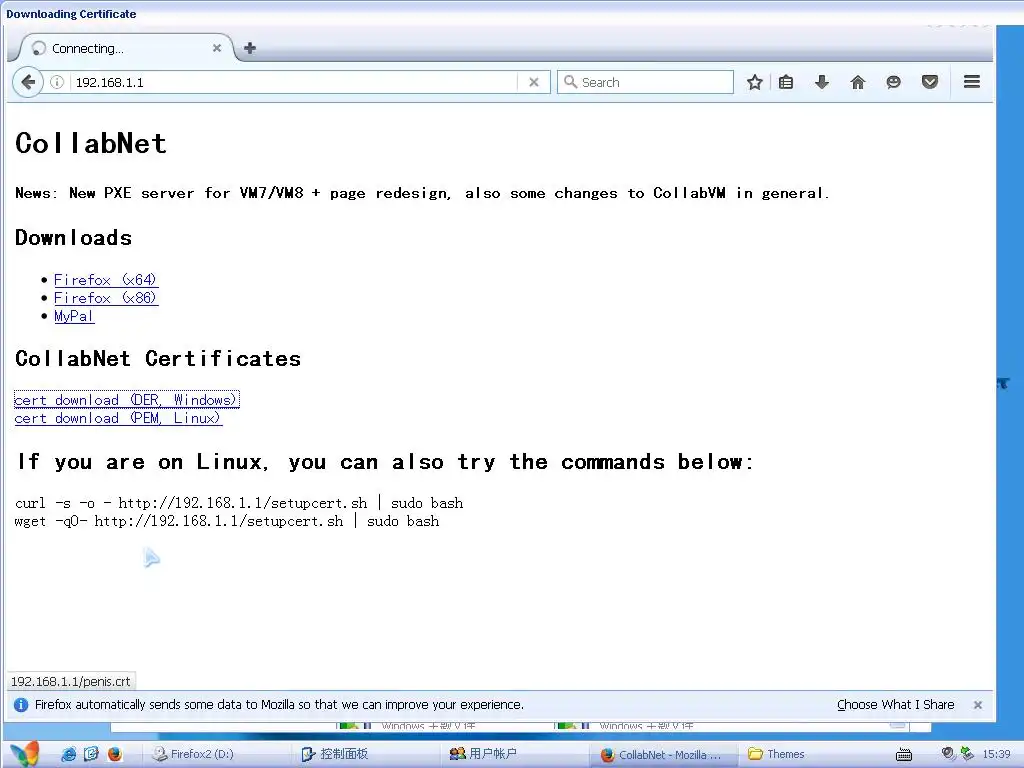Open the MyPal download link
Image resolution: width=1024 pixels, height=768 pixels.
point(74,316)
